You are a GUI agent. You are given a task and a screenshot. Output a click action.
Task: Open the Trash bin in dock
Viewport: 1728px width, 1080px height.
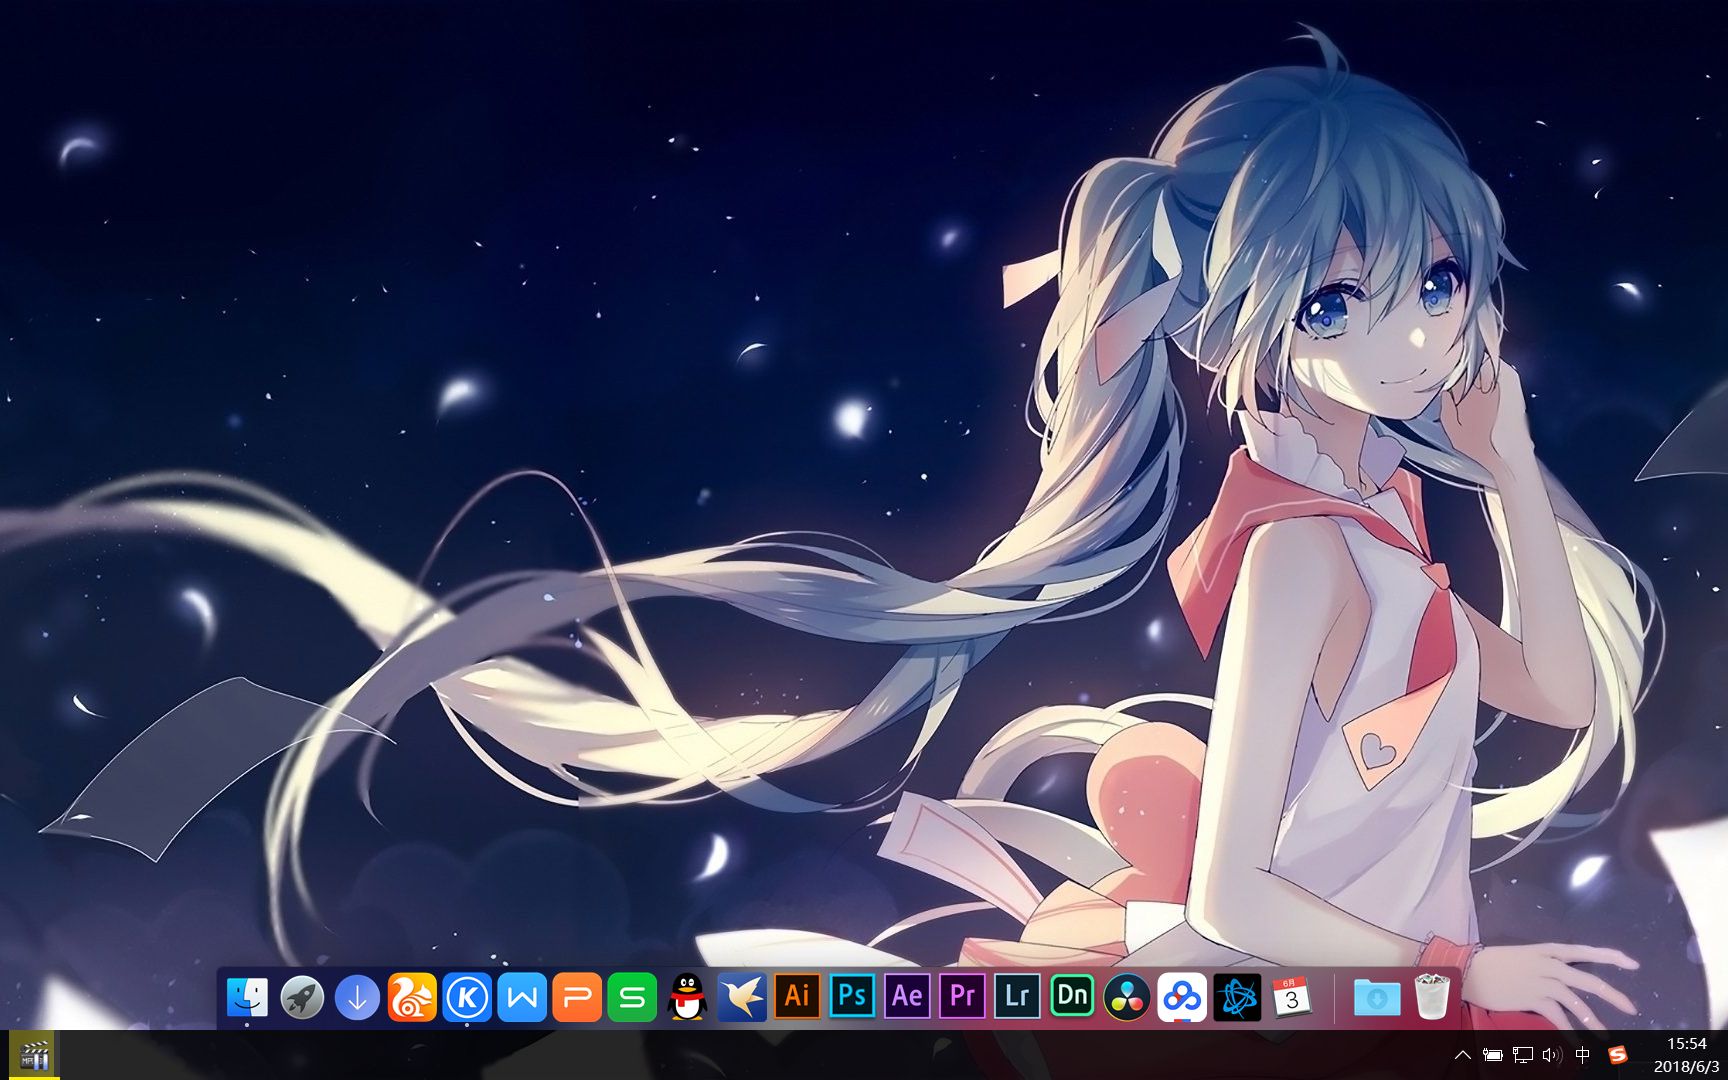pos(1432,997)
